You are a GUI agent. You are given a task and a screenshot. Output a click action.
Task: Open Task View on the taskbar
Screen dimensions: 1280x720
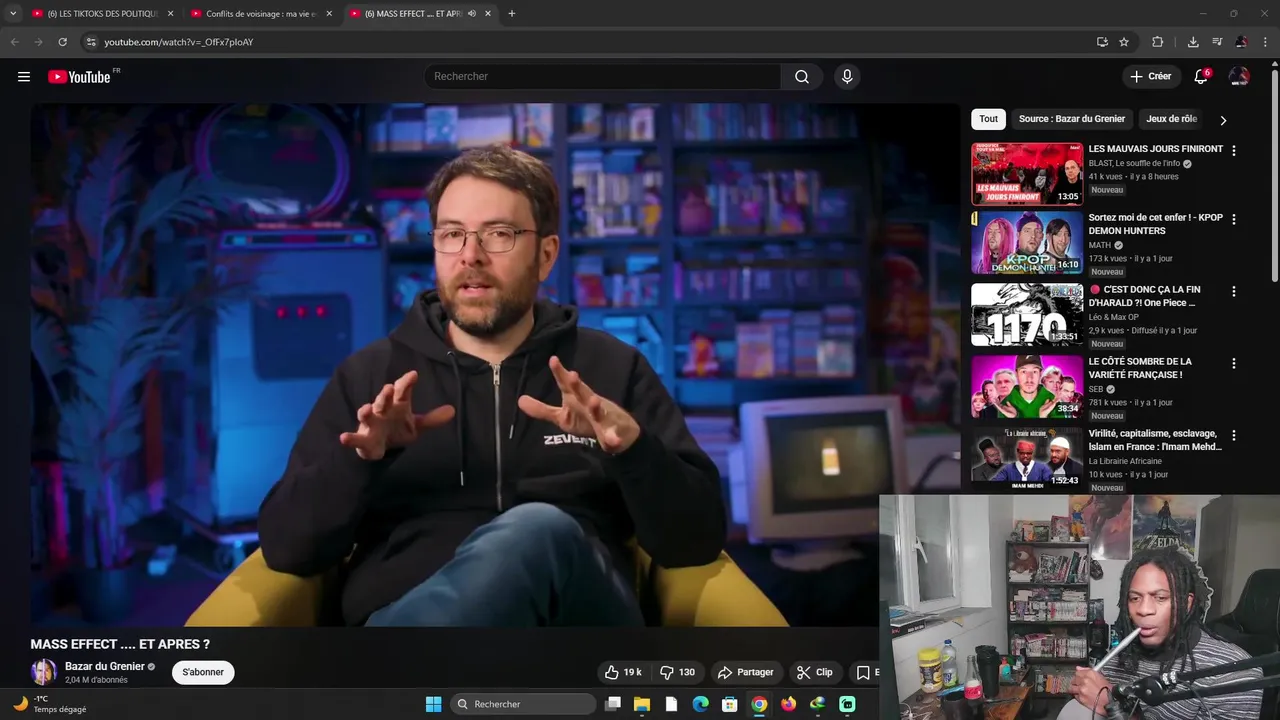[x=613, y=704]
